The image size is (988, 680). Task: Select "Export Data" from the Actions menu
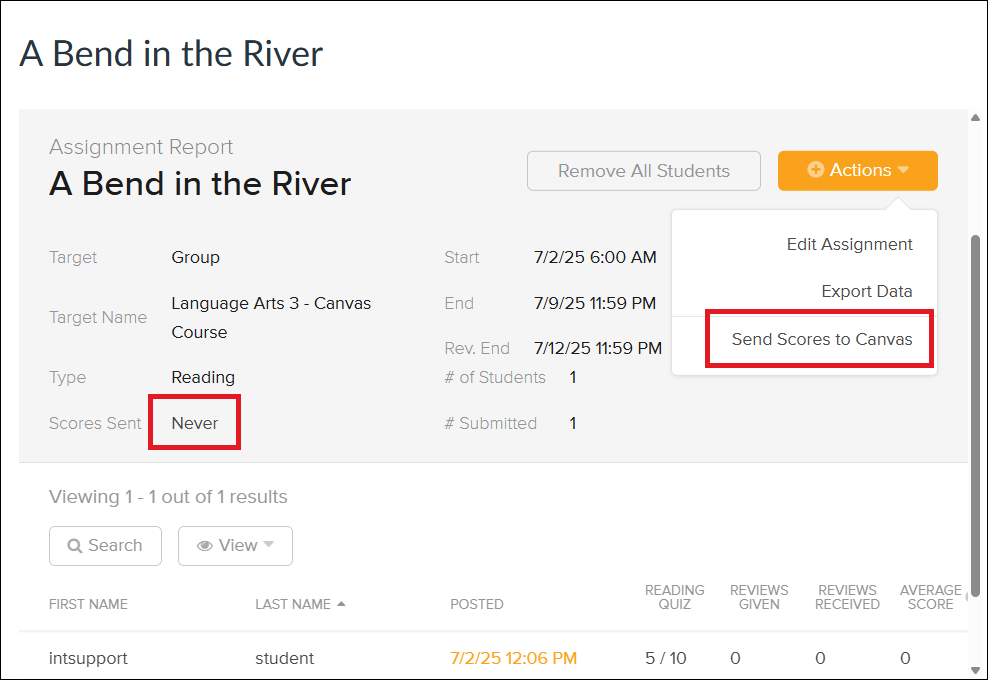pos(867,291)
